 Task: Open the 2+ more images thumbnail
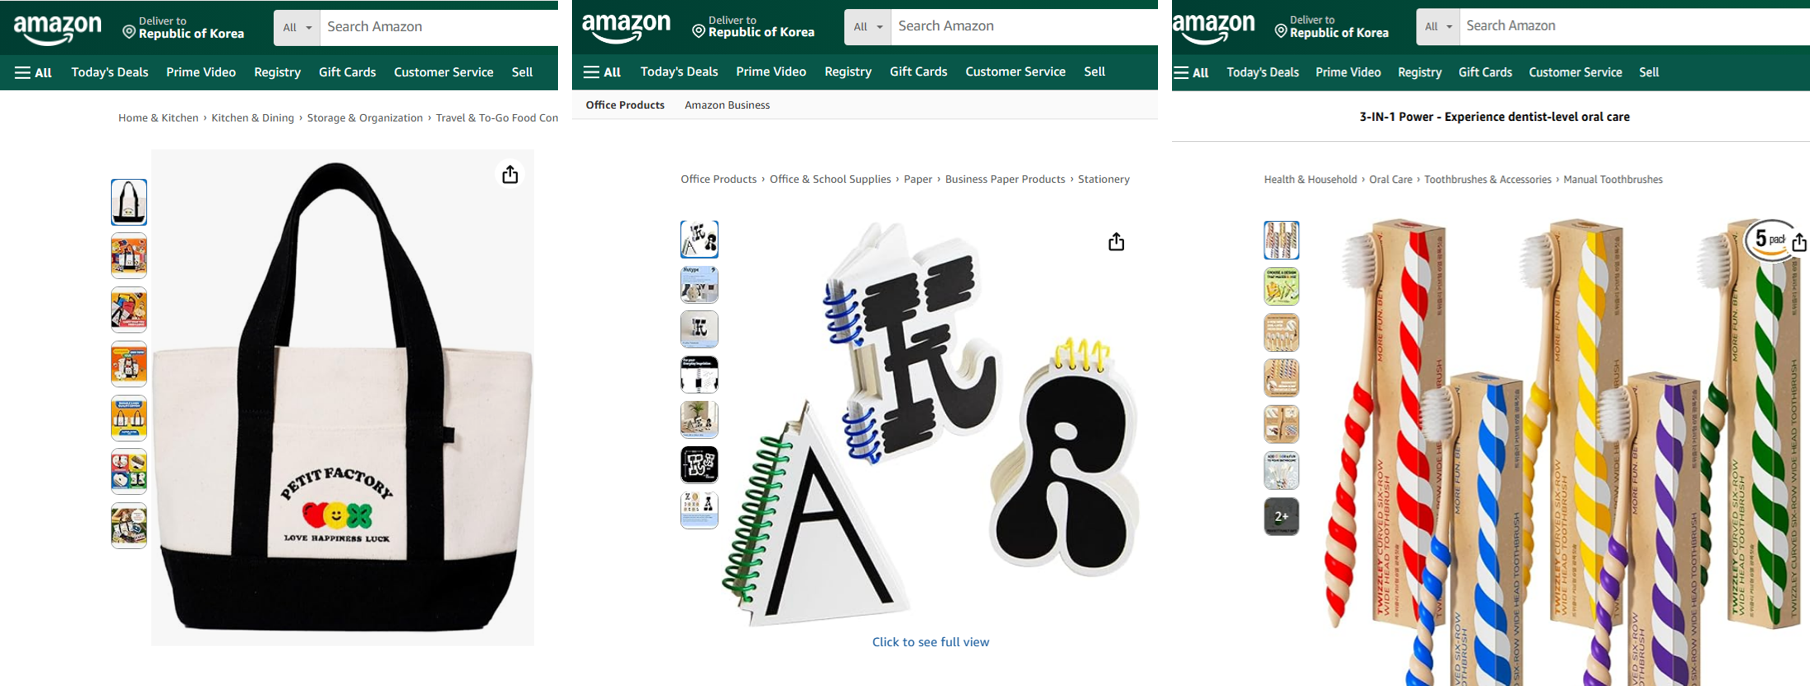1281,516
